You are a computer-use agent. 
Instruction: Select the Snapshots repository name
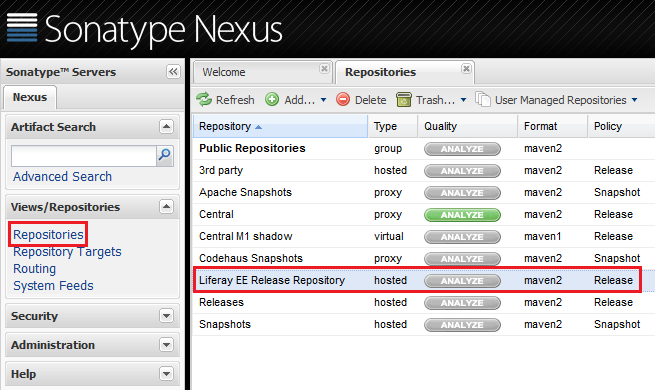tap(225, 324)
